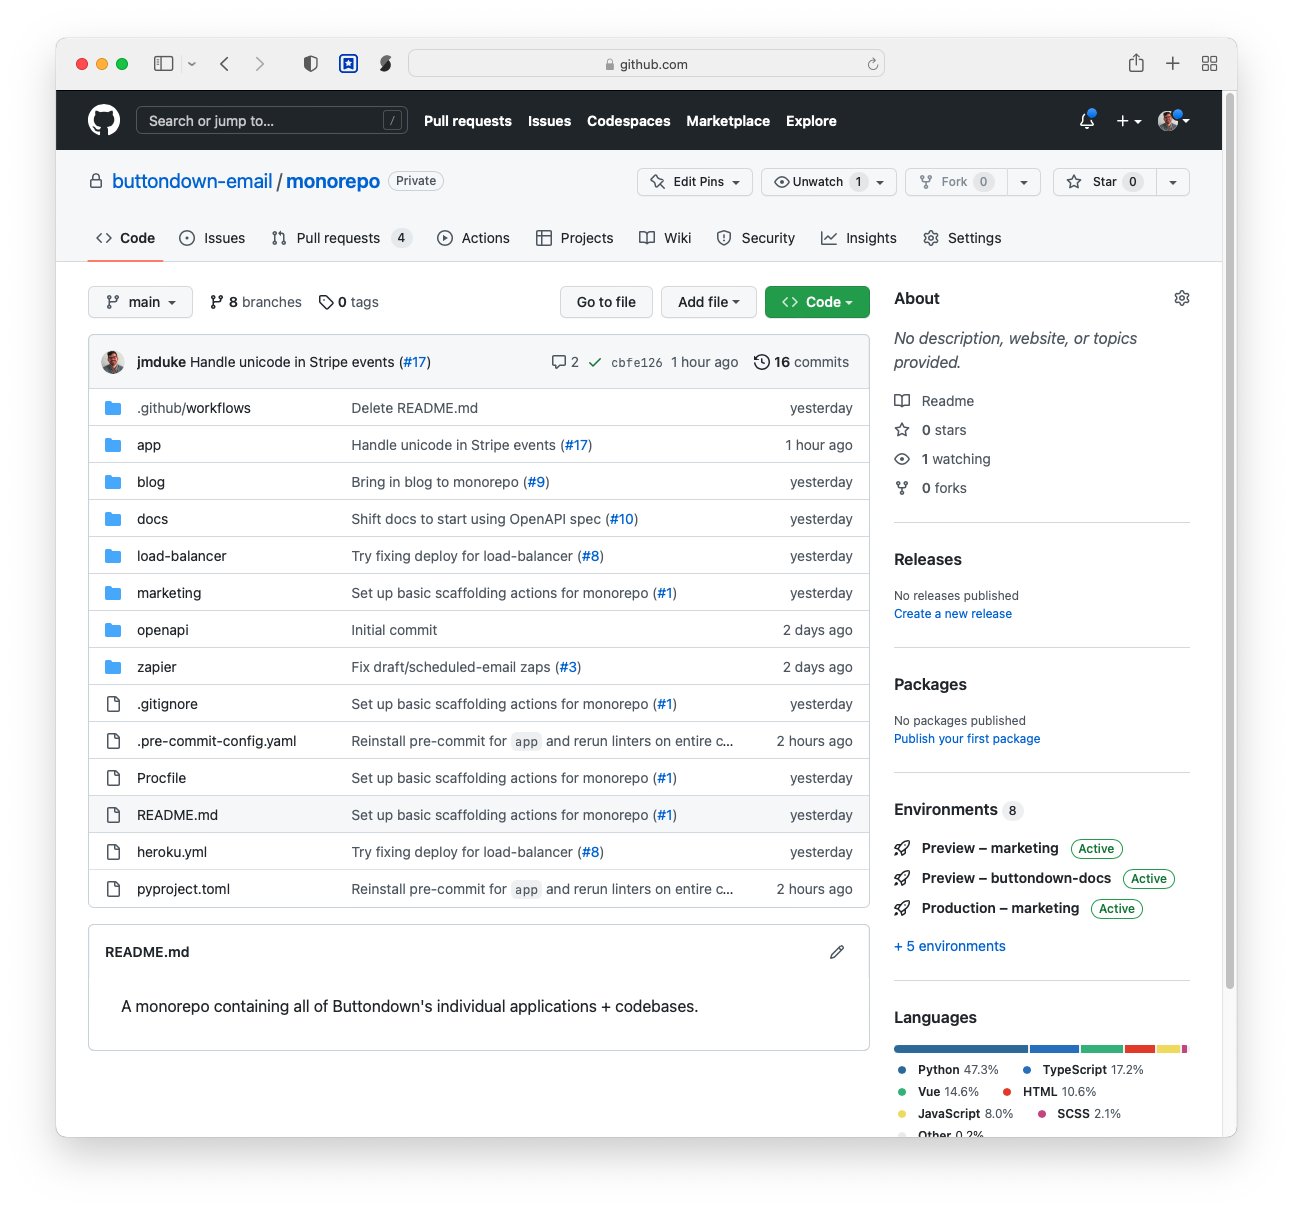
Task: Click the 0 stars link
Action: (931, 430)
